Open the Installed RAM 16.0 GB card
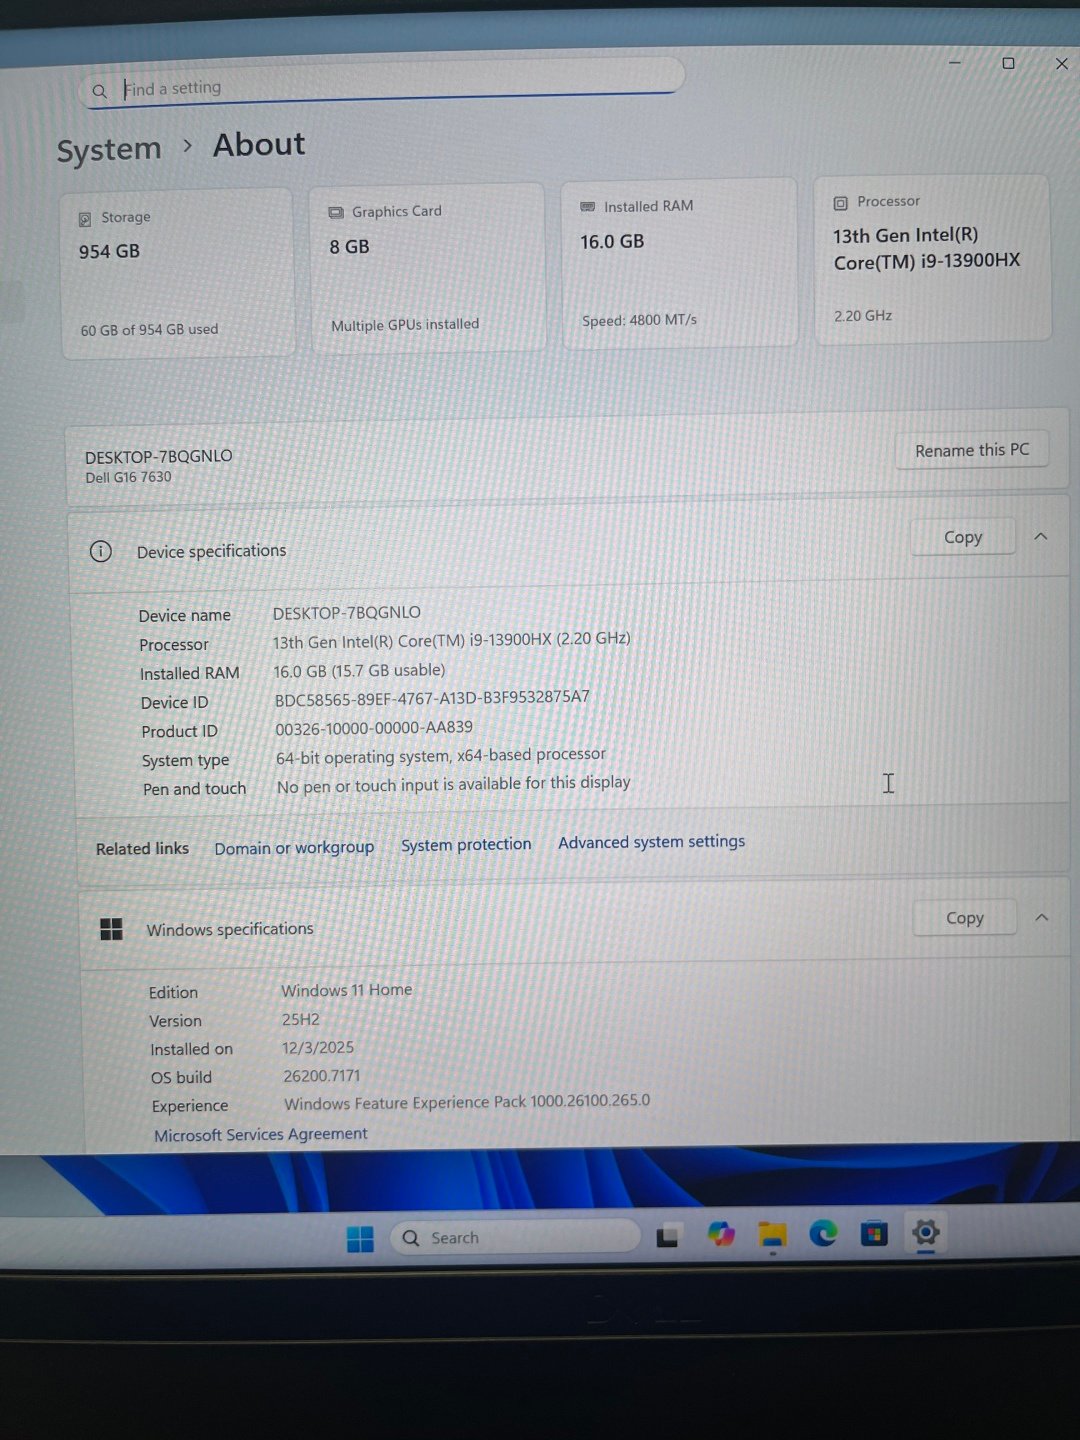Image resolution: width=1080 pixels, height=1440 pixels. pyautogui.click(x=679, y=263)
